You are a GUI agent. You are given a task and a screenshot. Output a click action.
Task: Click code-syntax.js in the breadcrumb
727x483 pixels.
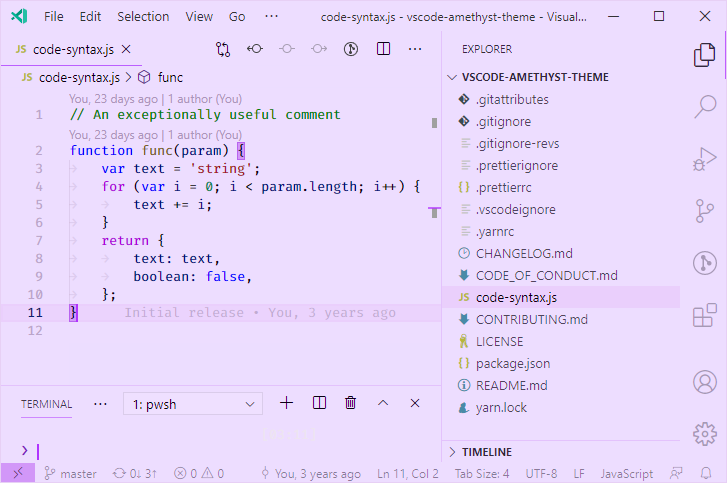[79, 77]
